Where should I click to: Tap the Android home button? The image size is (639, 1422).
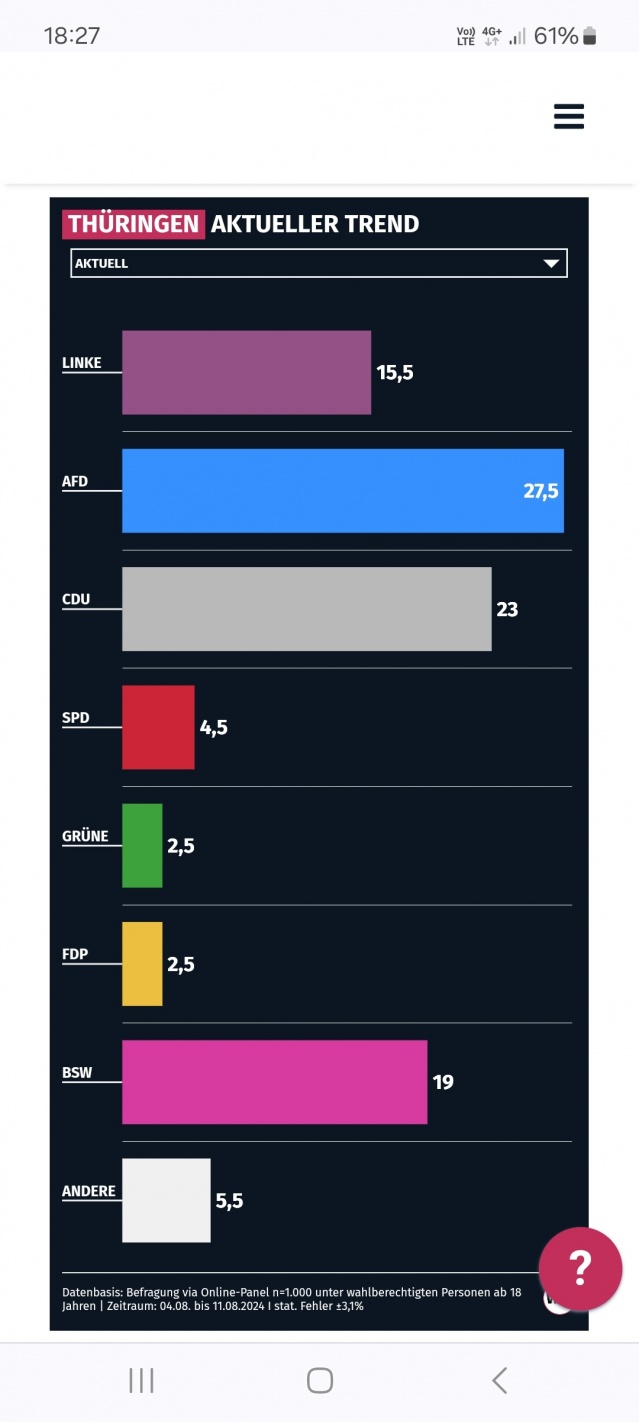tap(319, 1381)
